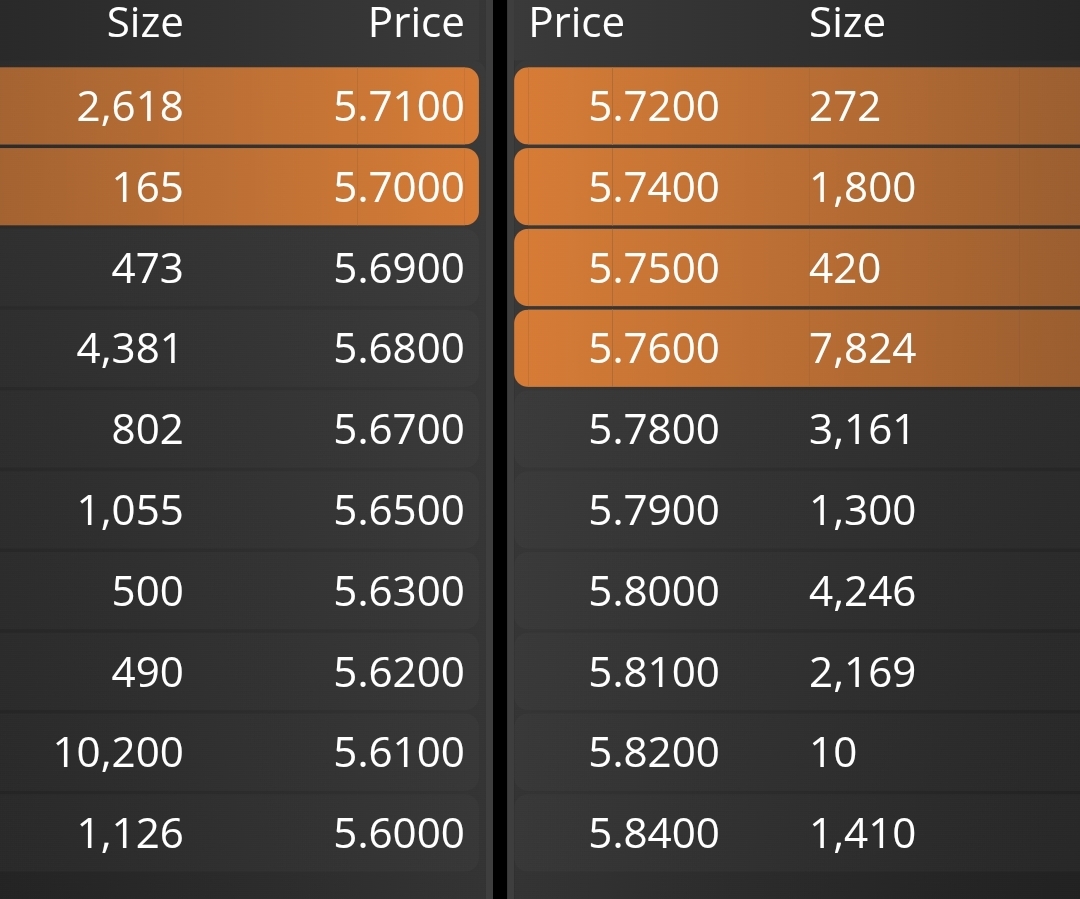Select the highlighted 5.7500 ask row
The height and width of the screenshot is (899, 1080).
click(x=797, y=268)
